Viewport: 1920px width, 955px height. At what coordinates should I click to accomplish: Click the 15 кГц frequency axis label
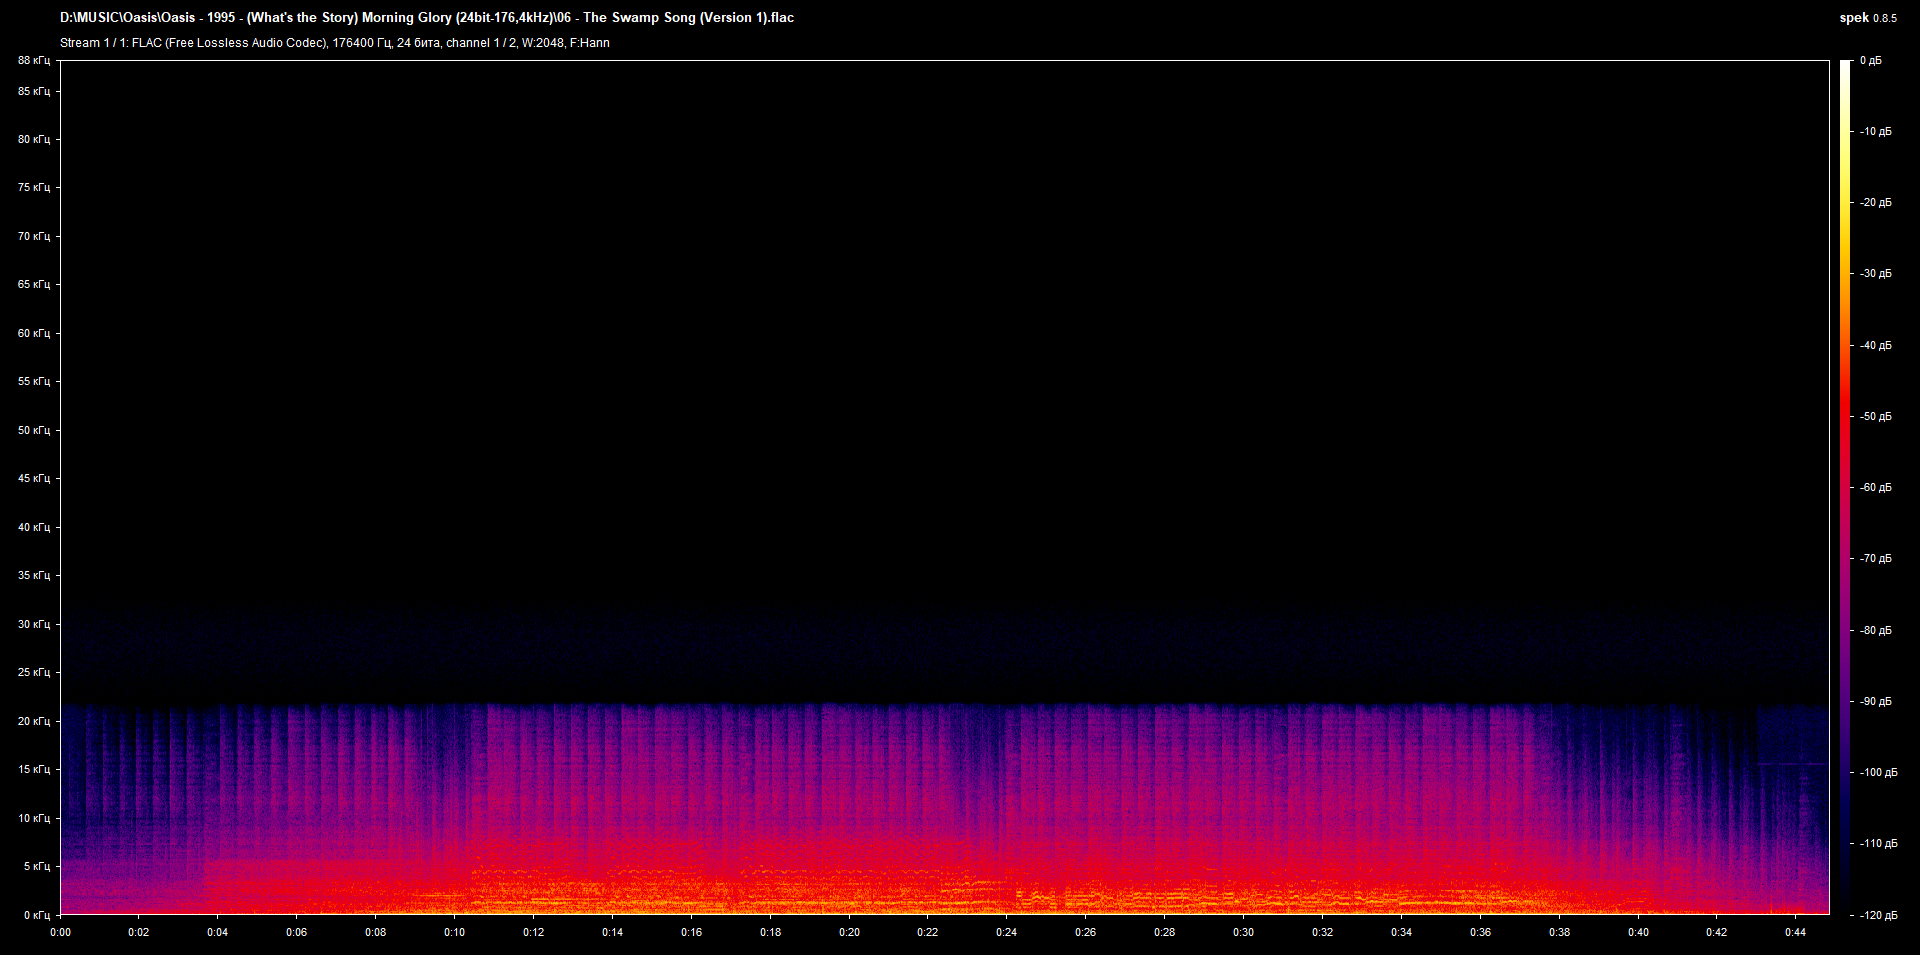(x=34, y=770)
